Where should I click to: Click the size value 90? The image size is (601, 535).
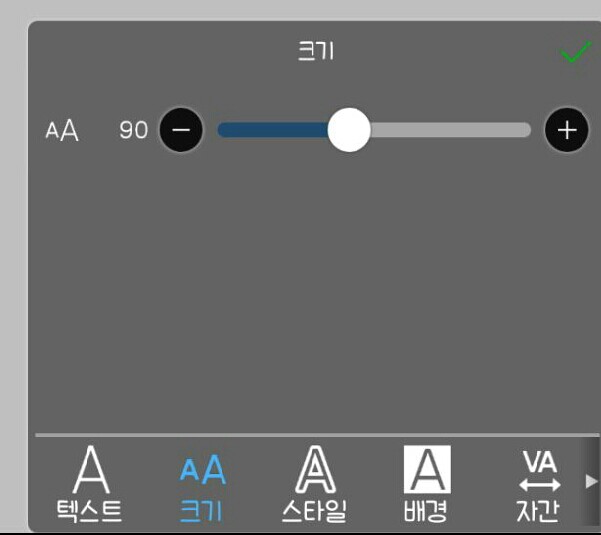coord(133,131)
